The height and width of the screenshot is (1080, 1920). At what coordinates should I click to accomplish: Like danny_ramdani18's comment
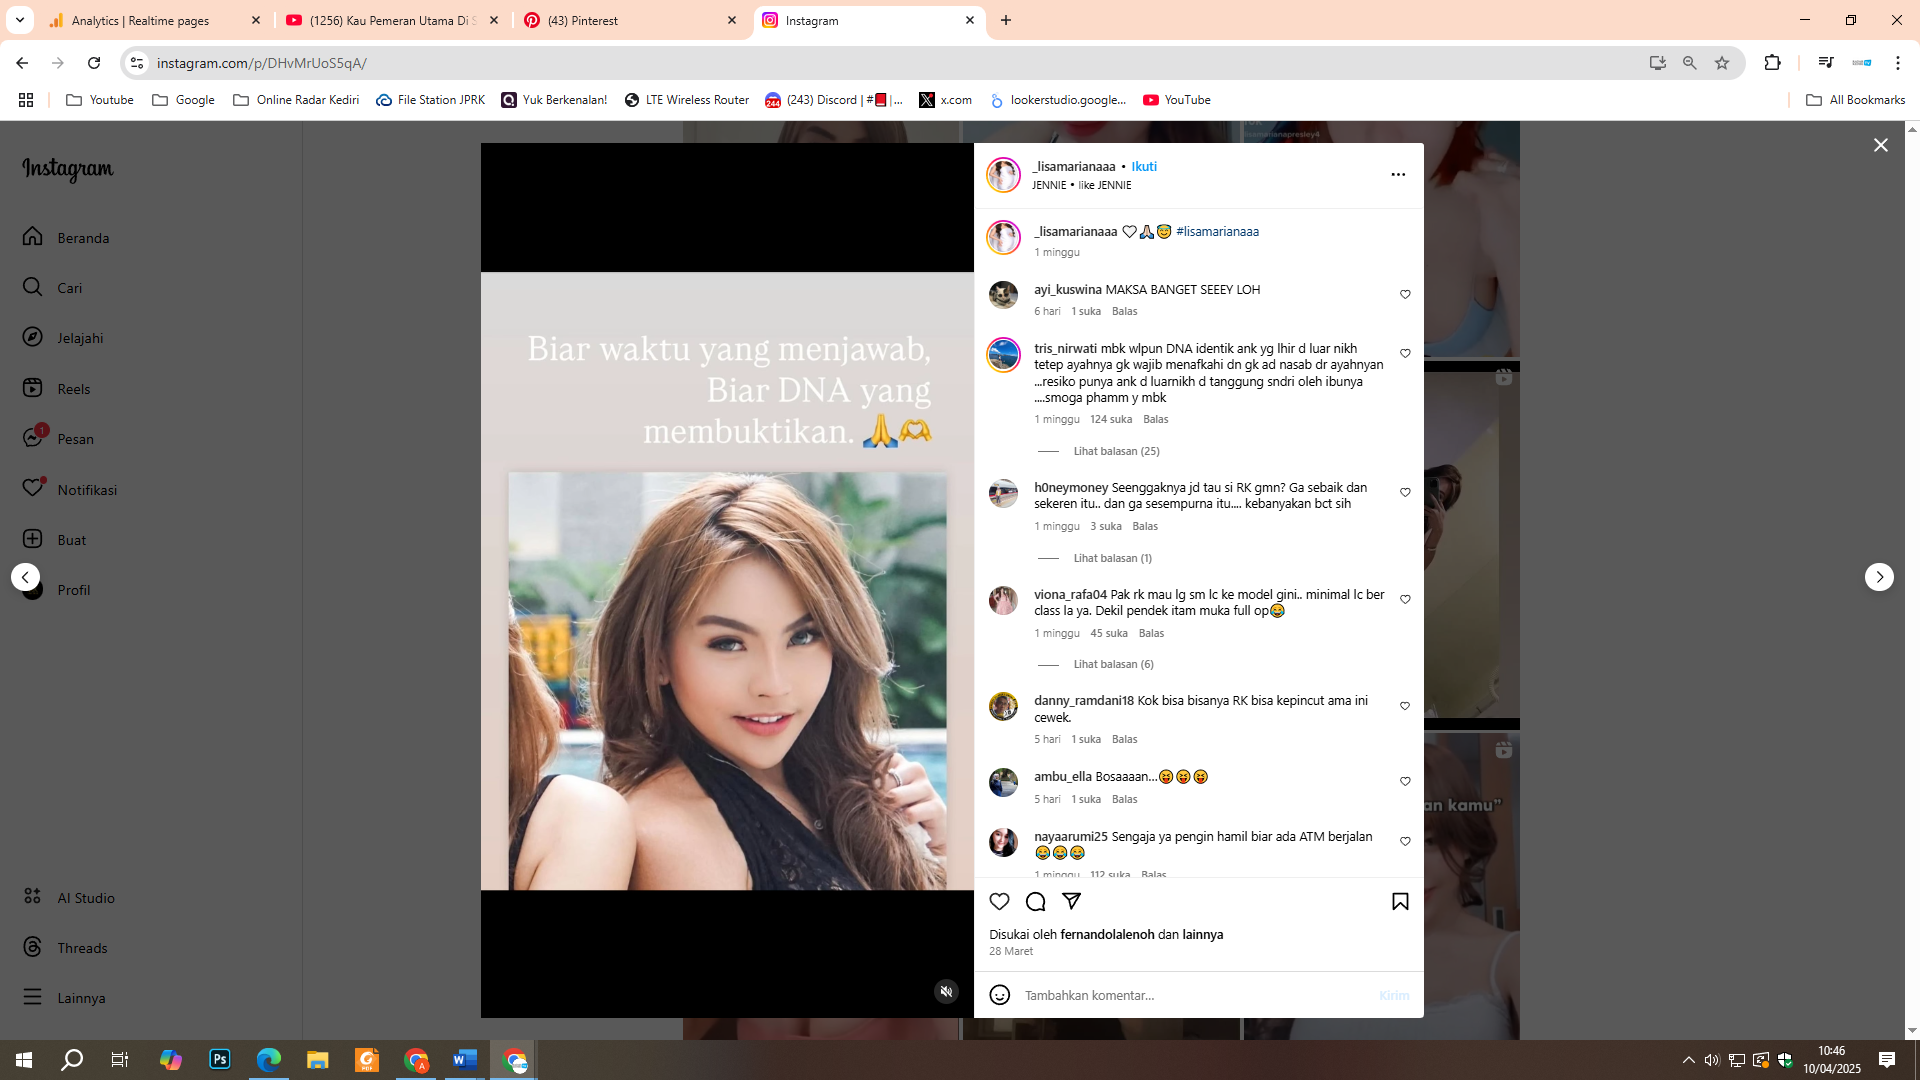point(1405,706)
